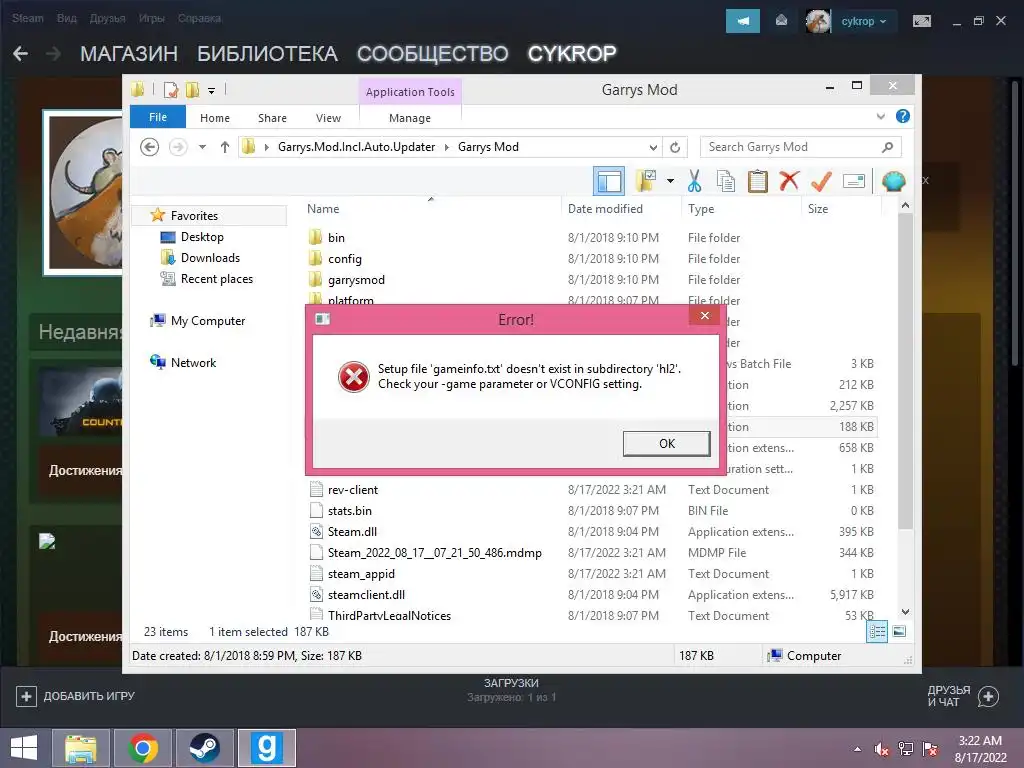This screenshot has height=768, width=1024.
Task: Click the Search Garrys Mod field
Action: tap(801, 147)
